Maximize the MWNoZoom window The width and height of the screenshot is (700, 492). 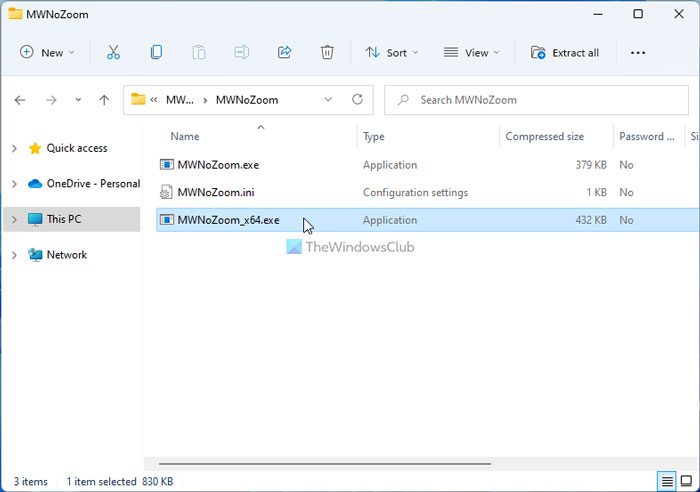click(638, 14)
